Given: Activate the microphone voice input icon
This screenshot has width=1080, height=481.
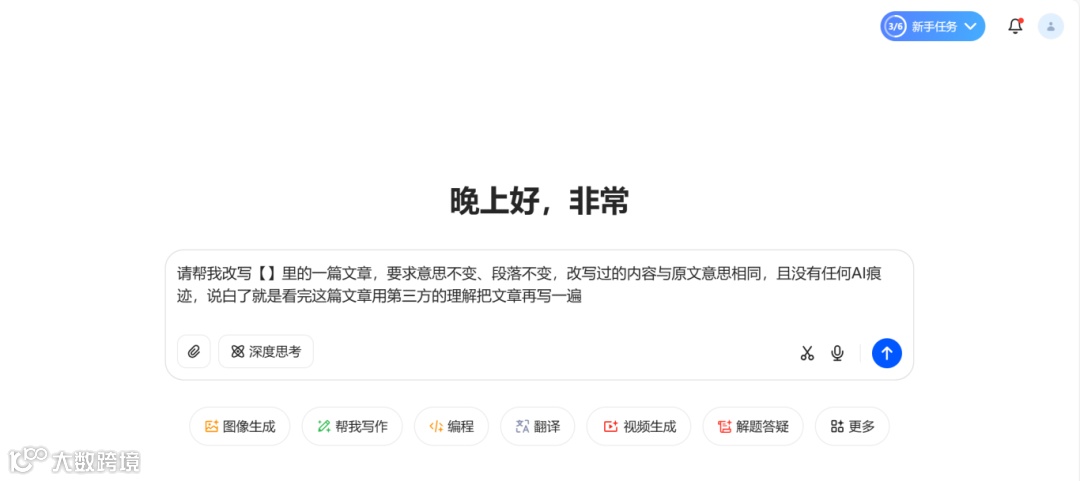Looking at the screenshot, I should click(x=838, y=353).
